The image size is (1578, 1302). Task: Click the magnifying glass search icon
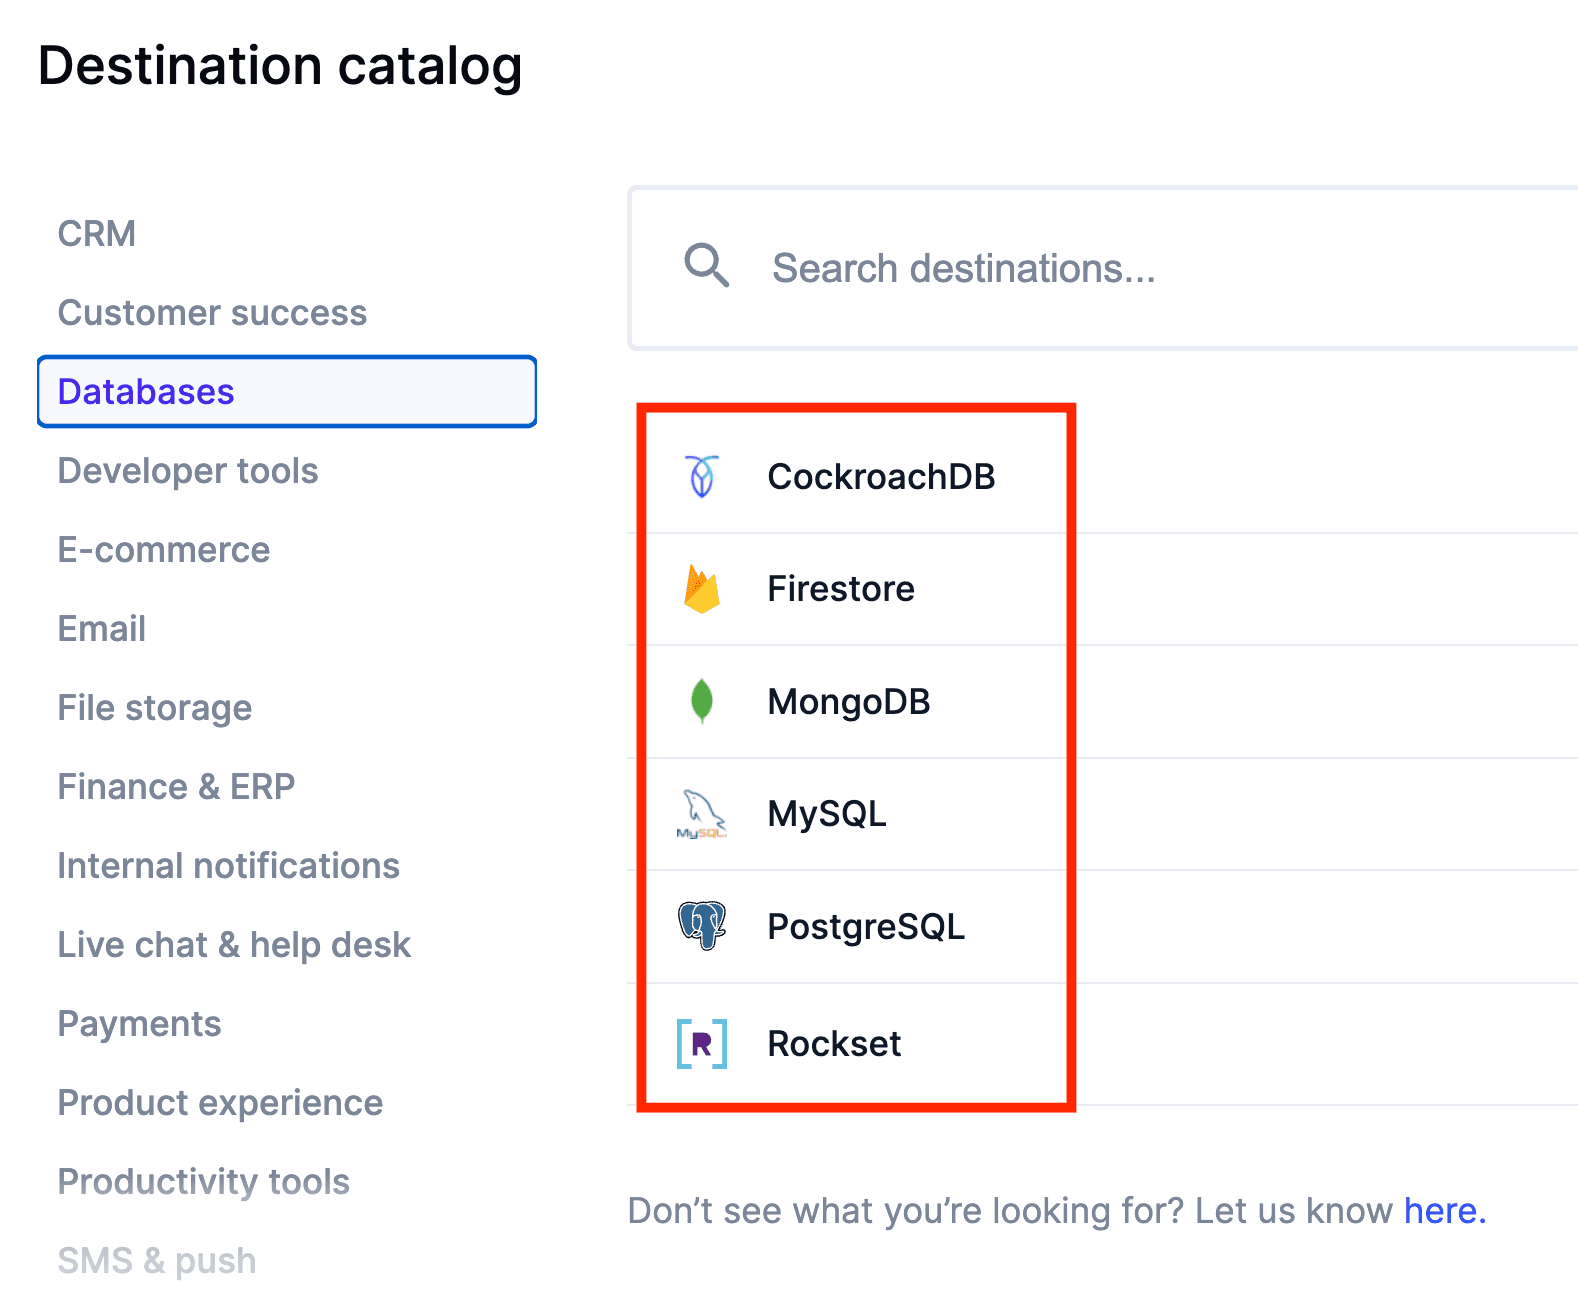(706, 266)
